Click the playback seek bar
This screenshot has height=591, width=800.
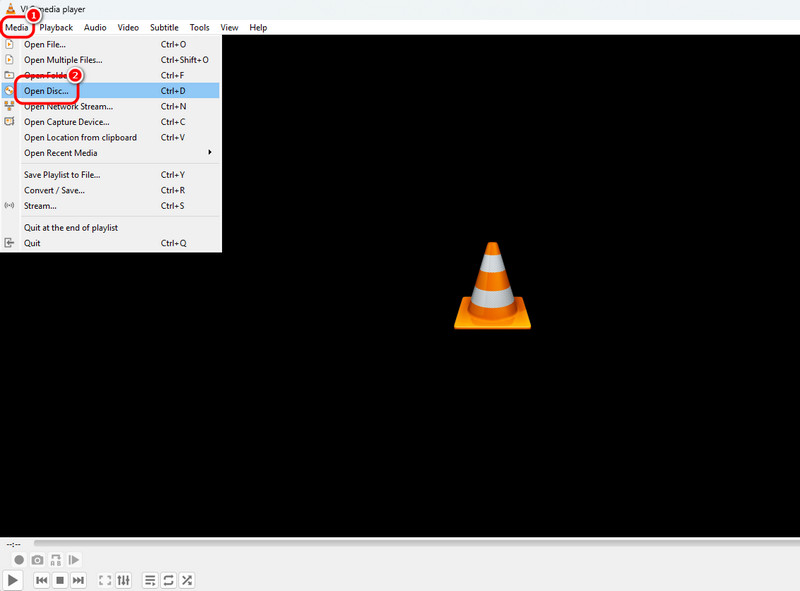(416, 544)
